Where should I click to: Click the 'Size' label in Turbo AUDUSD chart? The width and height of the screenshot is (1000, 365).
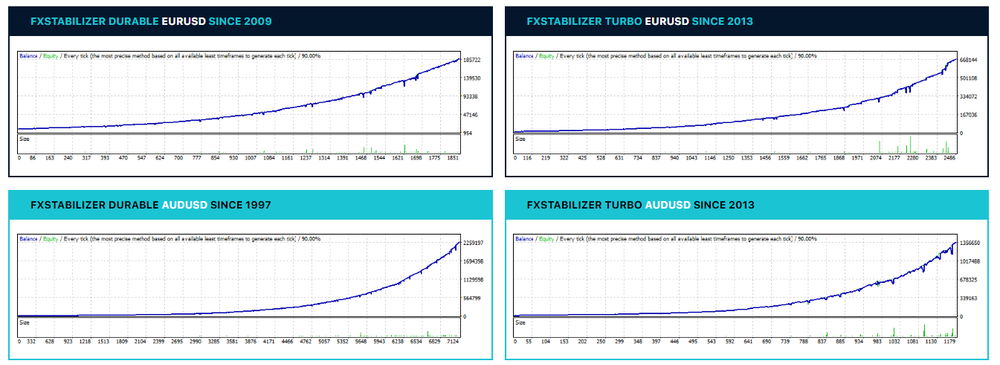pyautogui.click(x=520, y=322)
